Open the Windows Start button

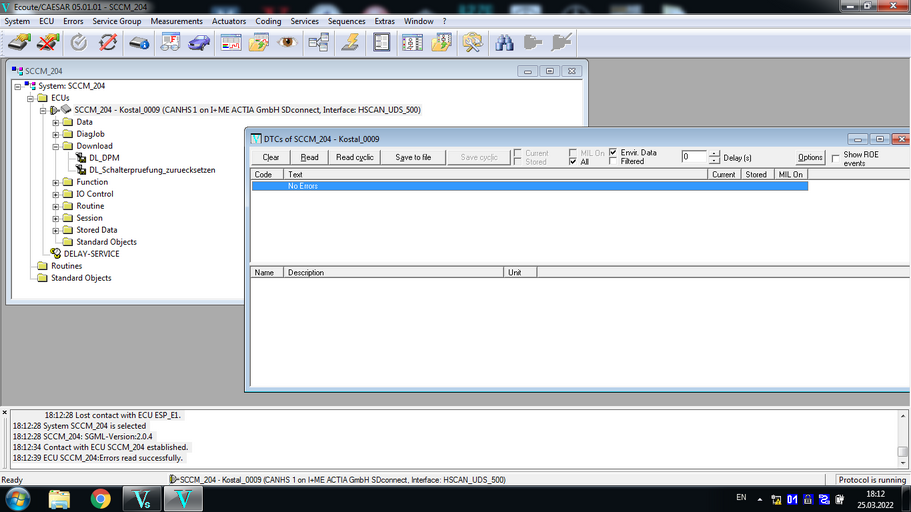tap(18, 499)
